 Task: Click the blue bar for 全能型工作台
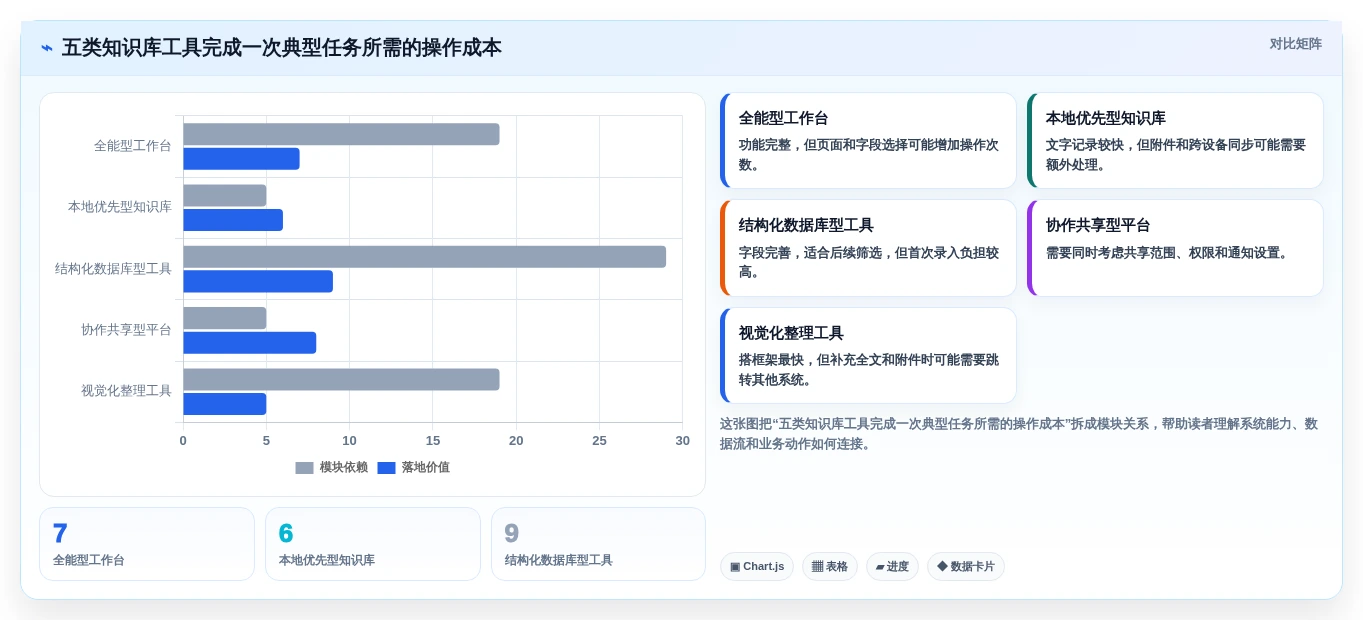pyautogui.click(x=241, y=159)
